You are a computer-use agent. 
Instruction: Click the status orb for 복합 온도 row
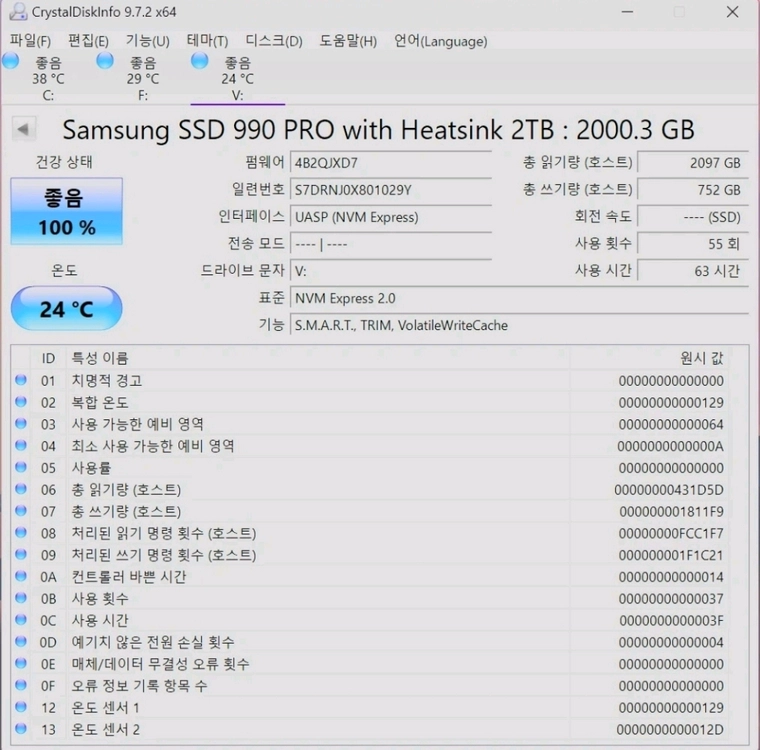[21, 402]
